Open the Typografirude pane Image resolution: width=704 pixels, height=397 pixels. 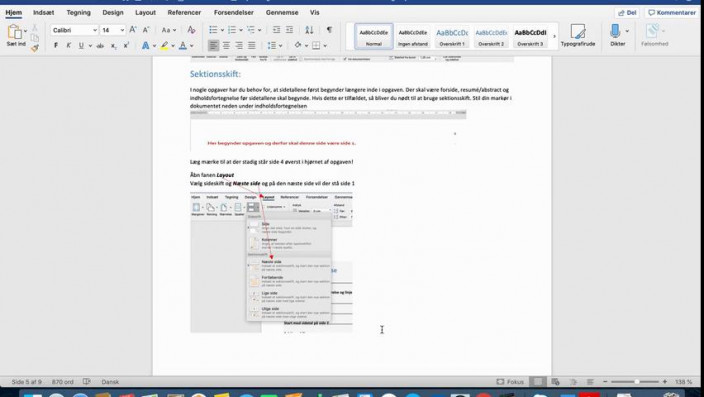578,35
